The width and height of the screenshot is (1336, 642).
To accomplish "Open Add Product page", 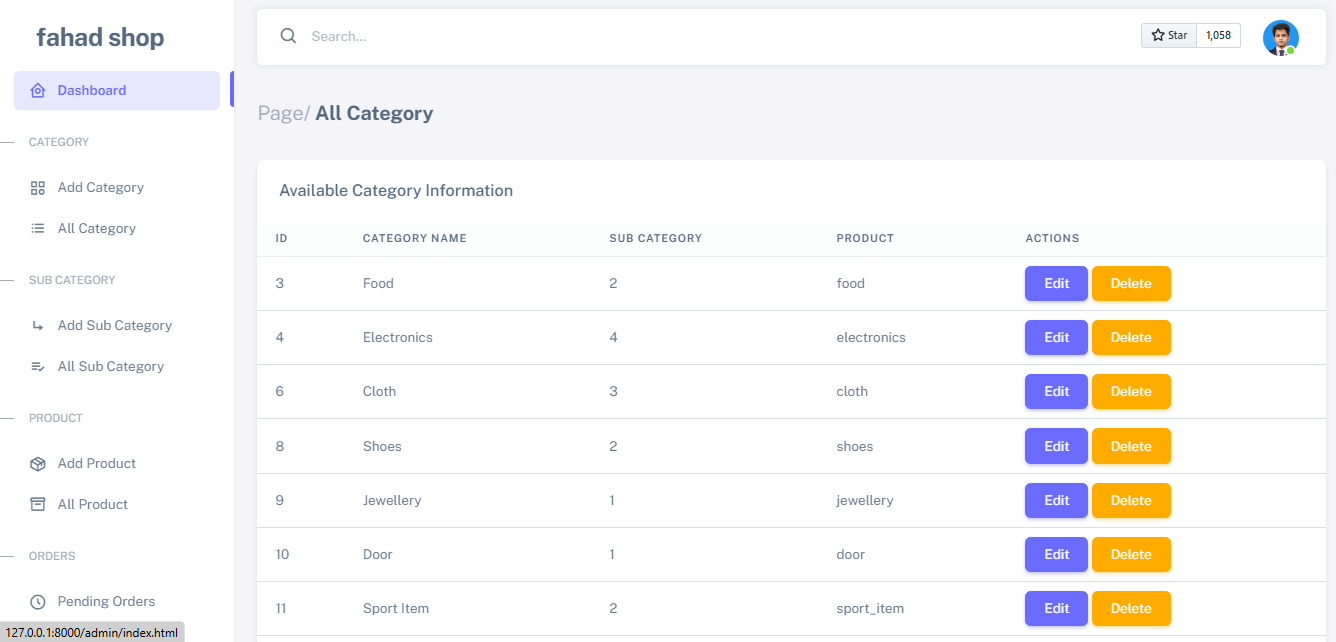I will point(97,464).
